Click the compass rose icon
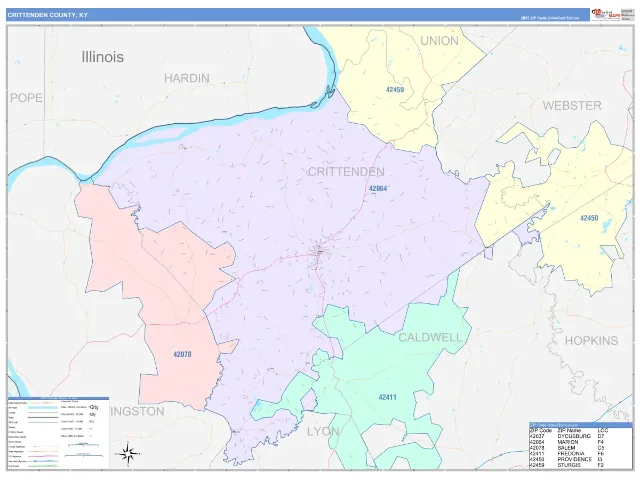This screenshot has height=480, width=640. (x=128, y=454)
